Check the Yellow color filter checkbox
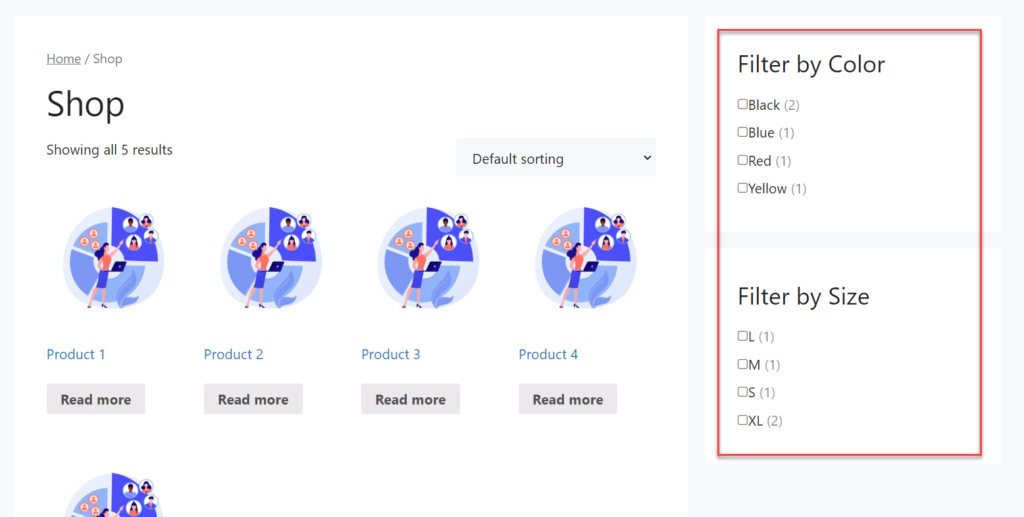The width and height of the screenshot is (1024, 517). (x=743, y=188)
